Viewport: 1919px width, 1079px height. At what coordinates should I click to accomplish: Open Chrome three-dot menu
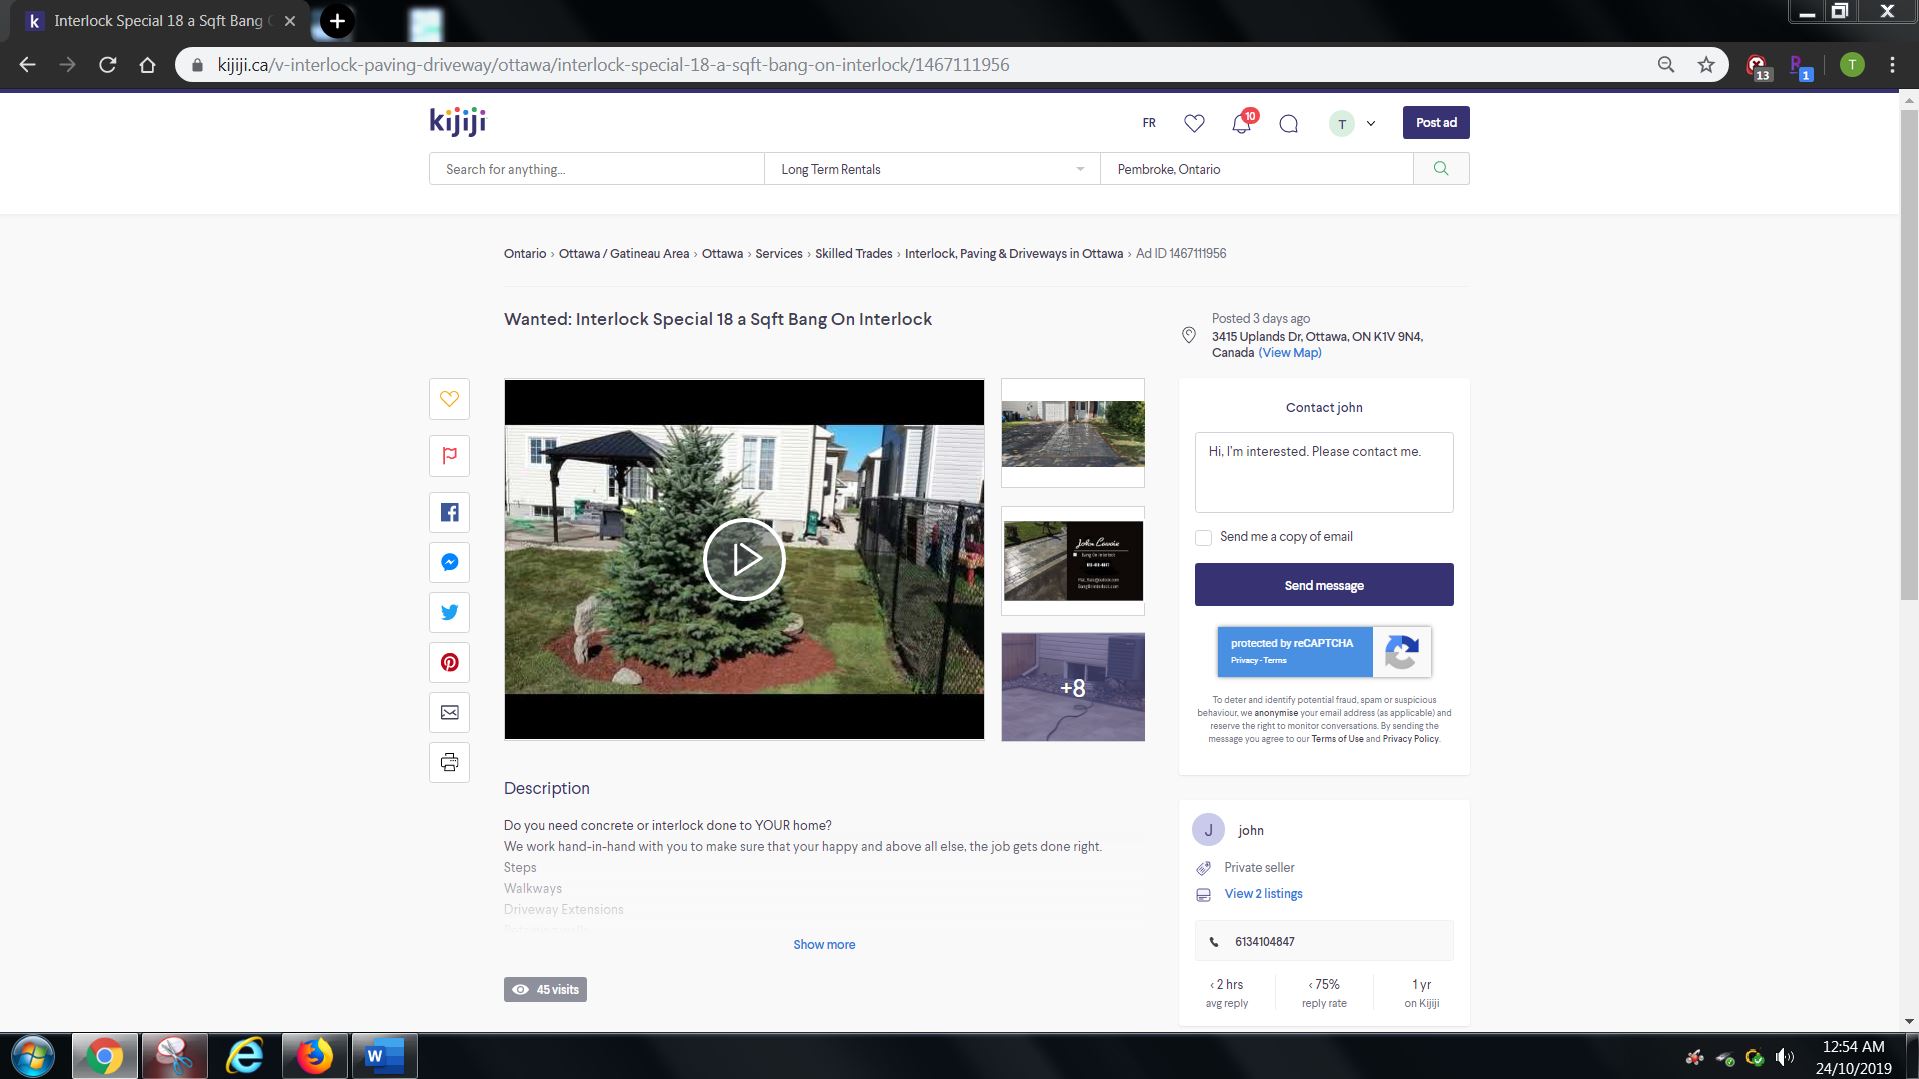1892,65
